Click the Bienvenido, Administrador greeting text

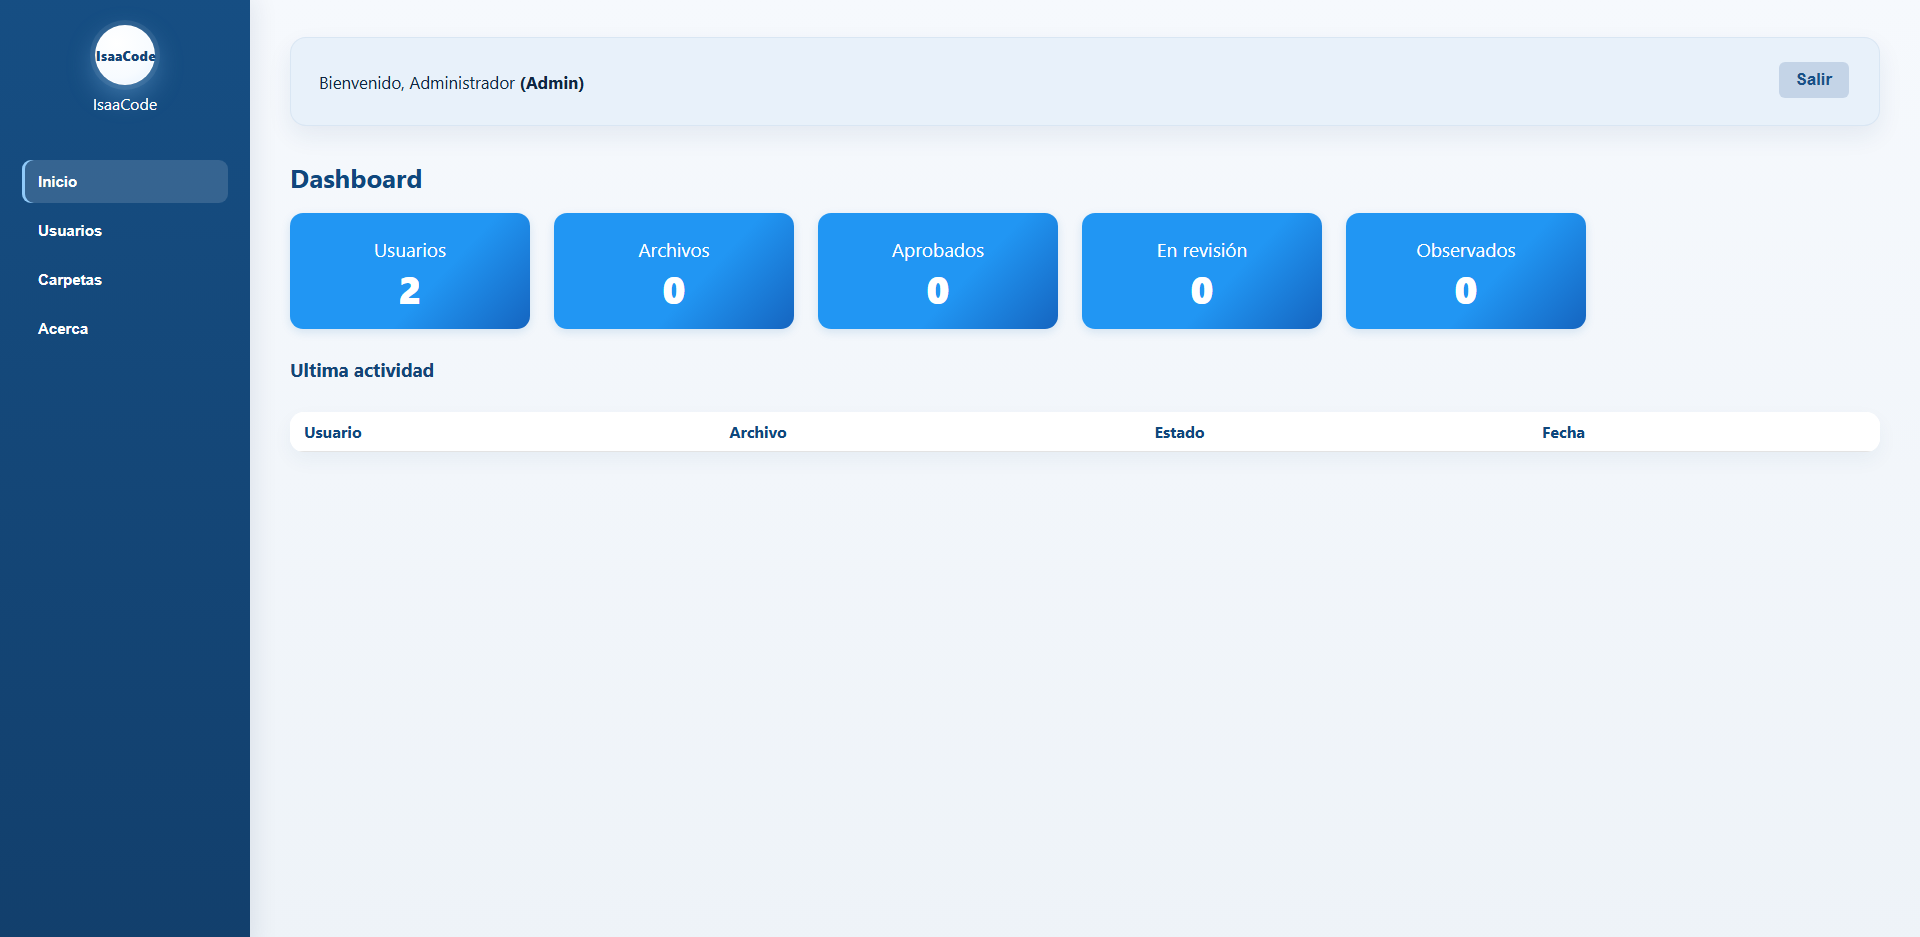tap(451, 83)
